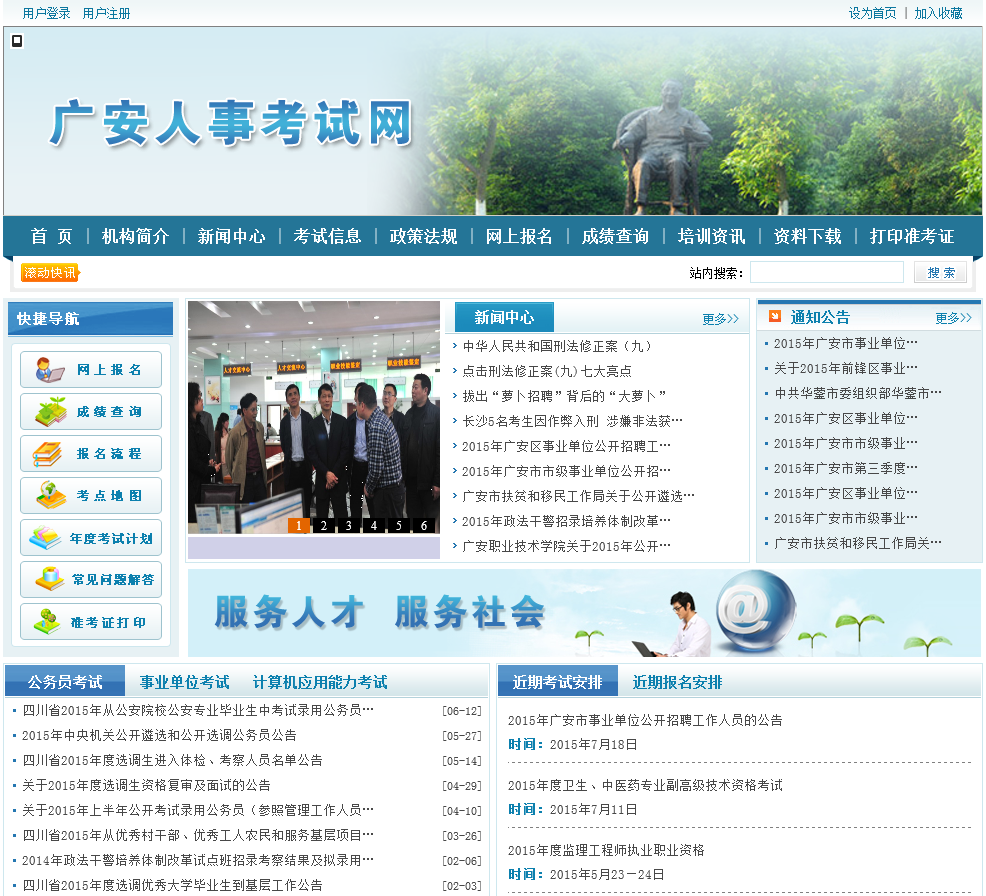Image resolution: width=986 pixels, height=896 pixels.
Task: Expand 更多>> in the 新闻中心 panel
Action: pos(721,319)
